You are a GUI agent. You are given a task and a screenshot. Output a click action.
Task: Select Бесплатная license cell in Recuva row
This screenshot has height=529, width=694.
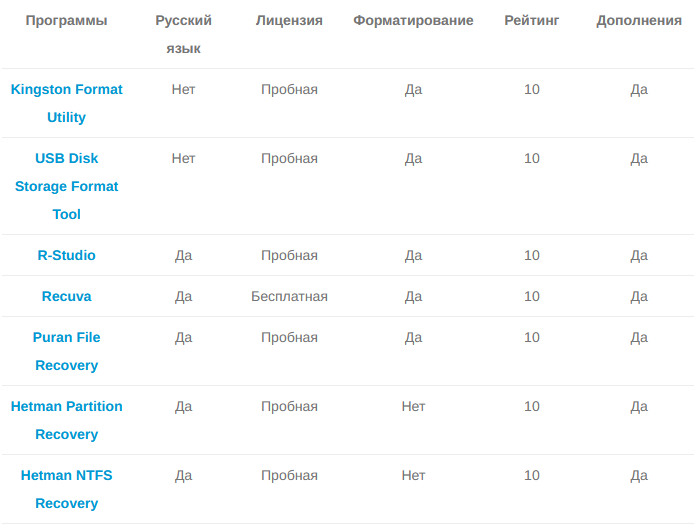[289, 296]
